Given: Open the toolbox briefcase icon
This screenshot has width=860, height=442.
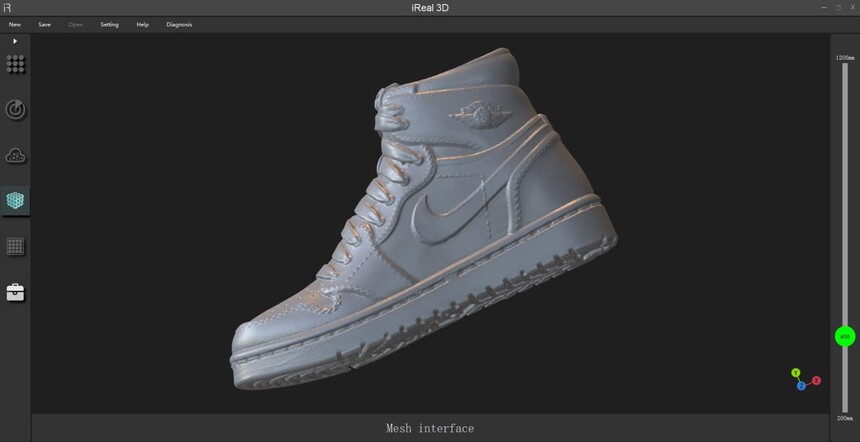Looking at the screenshot, I should pyautogui.click(x=15, y=292).
